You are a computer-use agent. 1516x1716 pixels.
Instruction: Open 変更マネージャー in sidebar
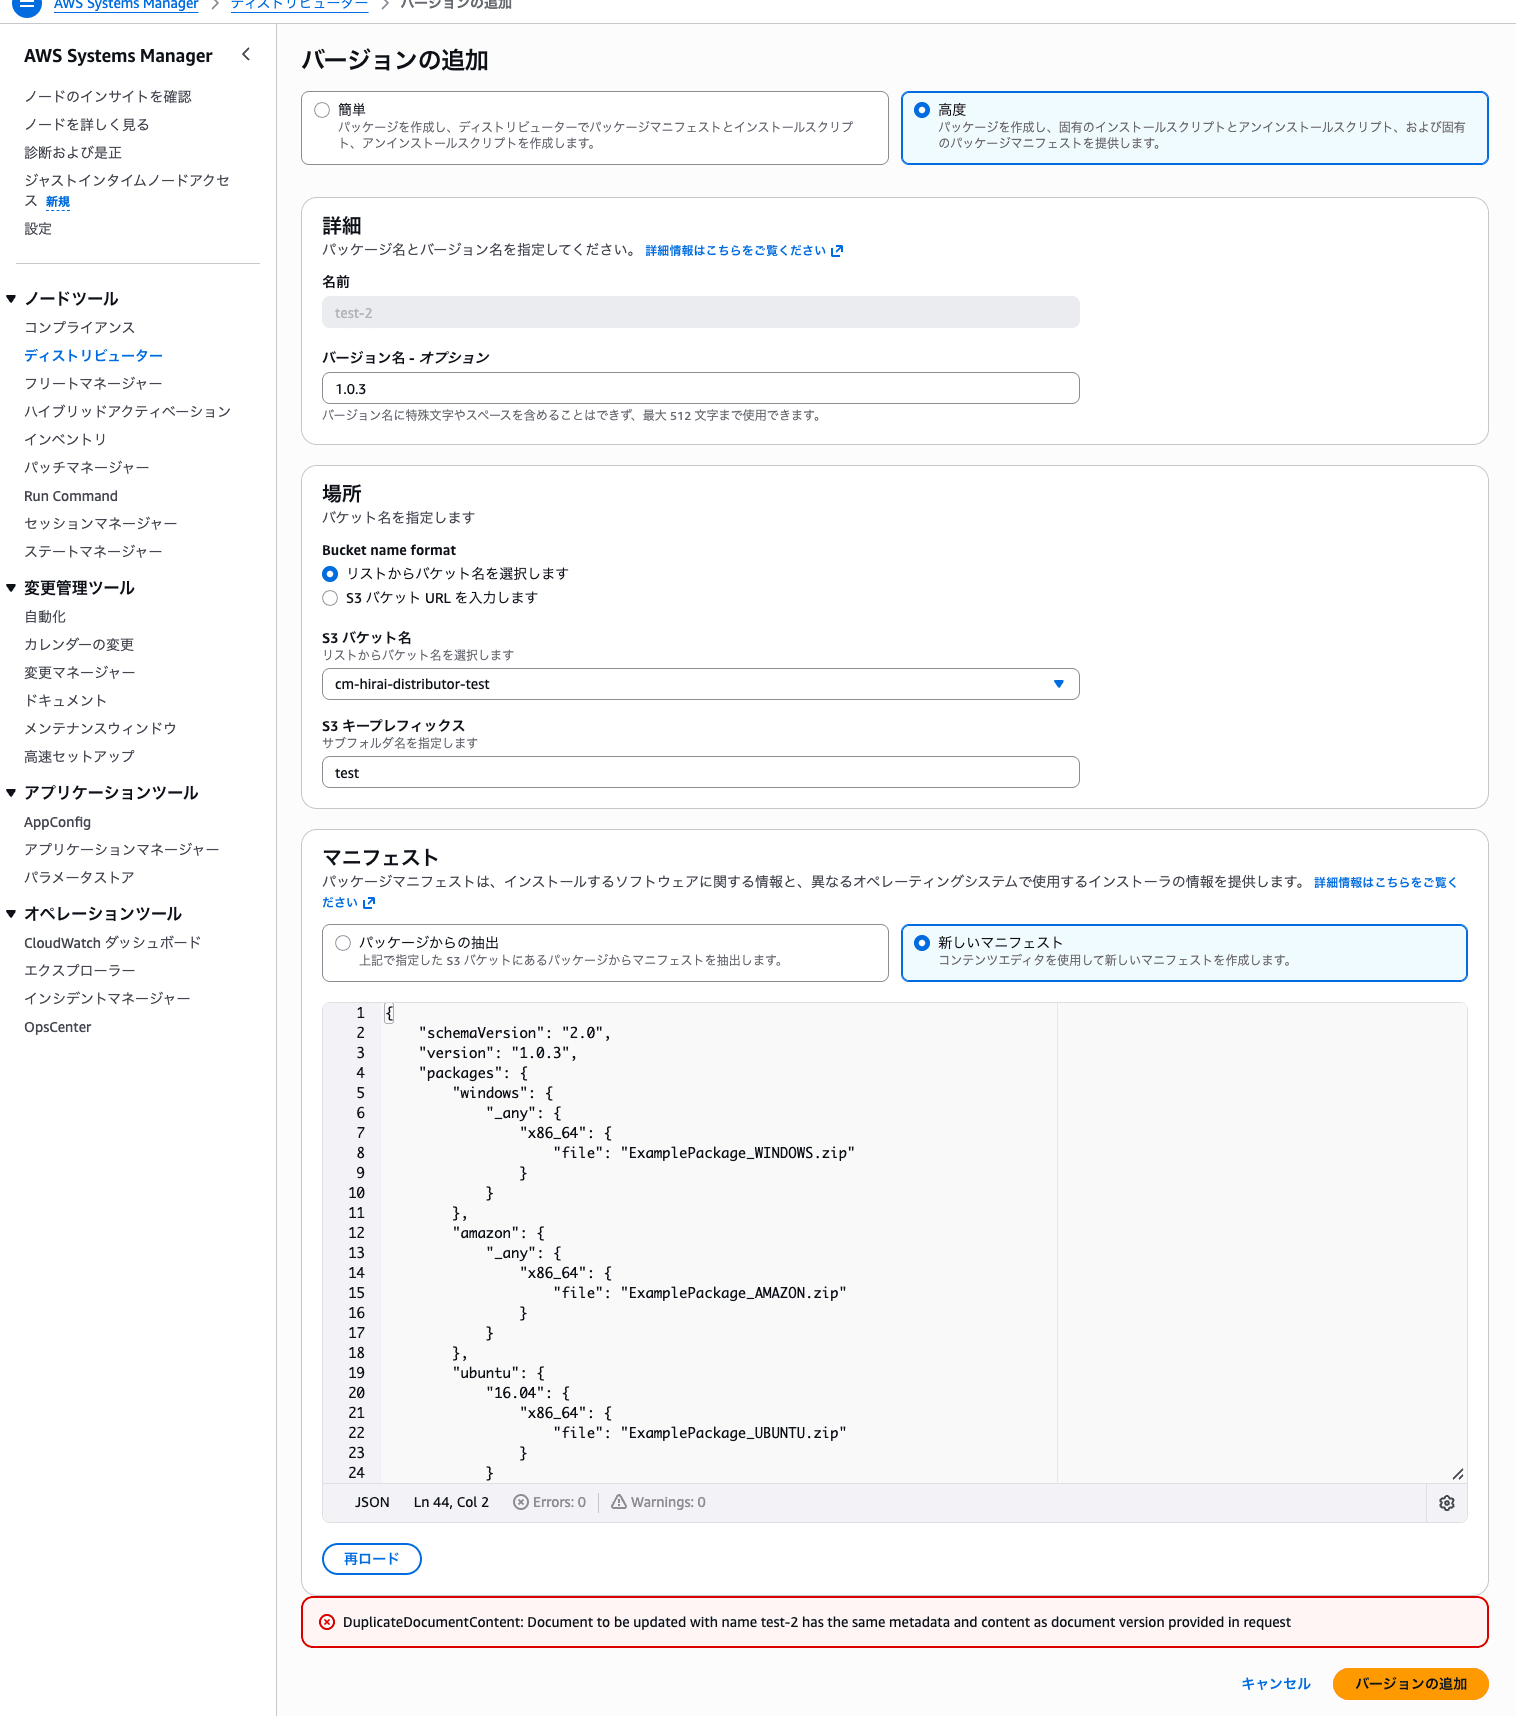[x=80, y=673]
